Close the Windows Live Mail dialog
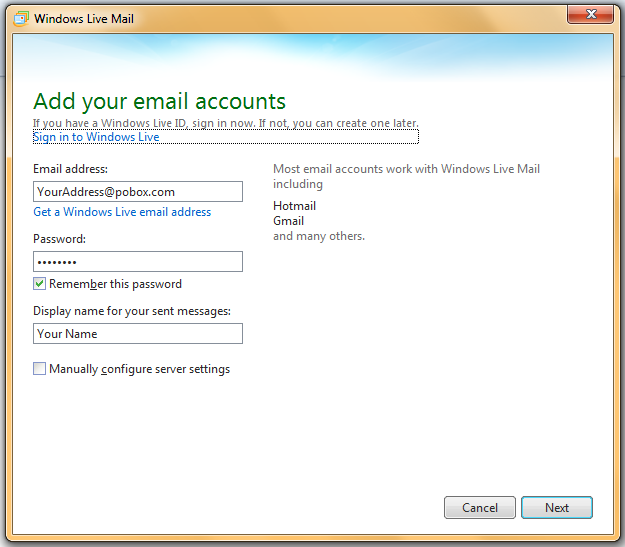Image resolution: width=625 pixels, height=547 pixels. point(591,14)
